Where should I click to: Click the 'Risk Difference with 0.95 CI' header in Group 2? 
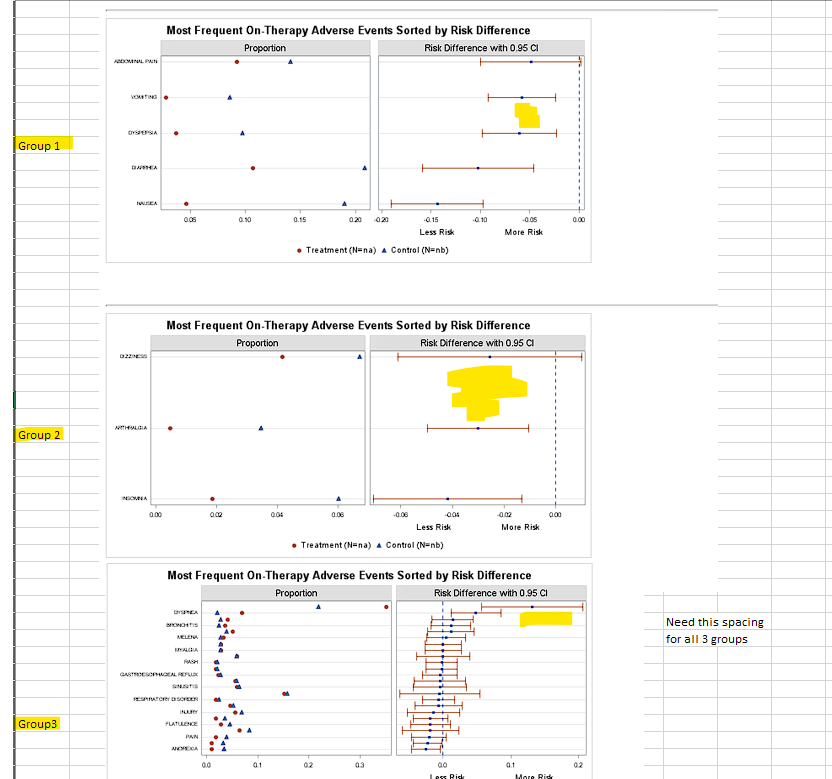(477, 342)
